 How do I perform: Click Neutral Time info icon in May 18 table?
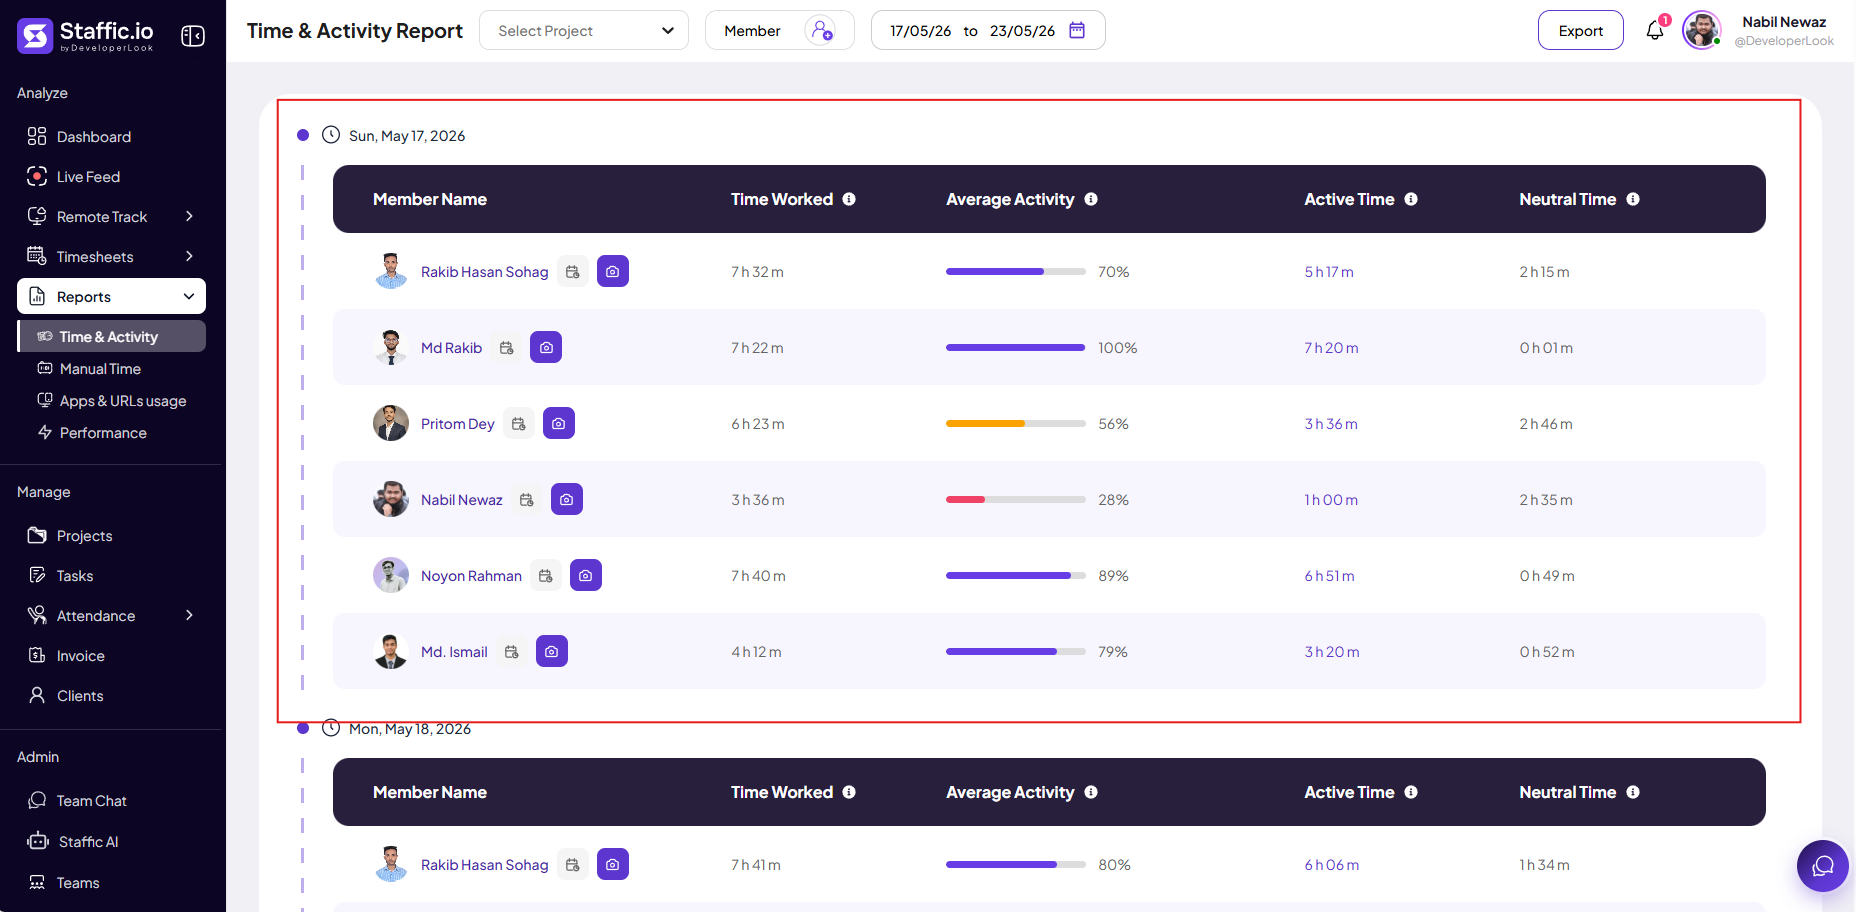[x=1633, y=792]
